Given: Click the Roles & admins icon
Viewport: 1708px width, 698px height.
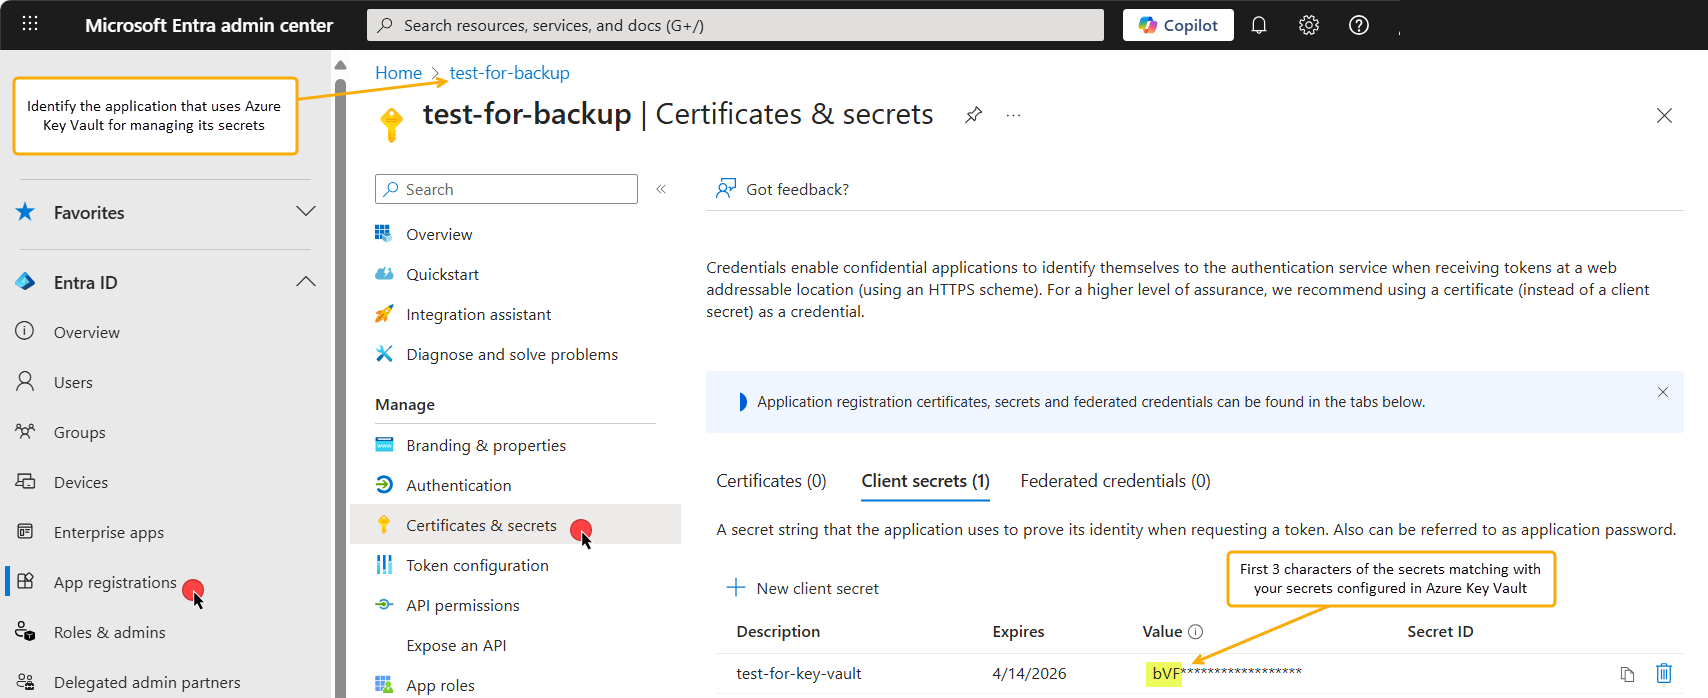Looking at the screenshot, I should [25, 631].
